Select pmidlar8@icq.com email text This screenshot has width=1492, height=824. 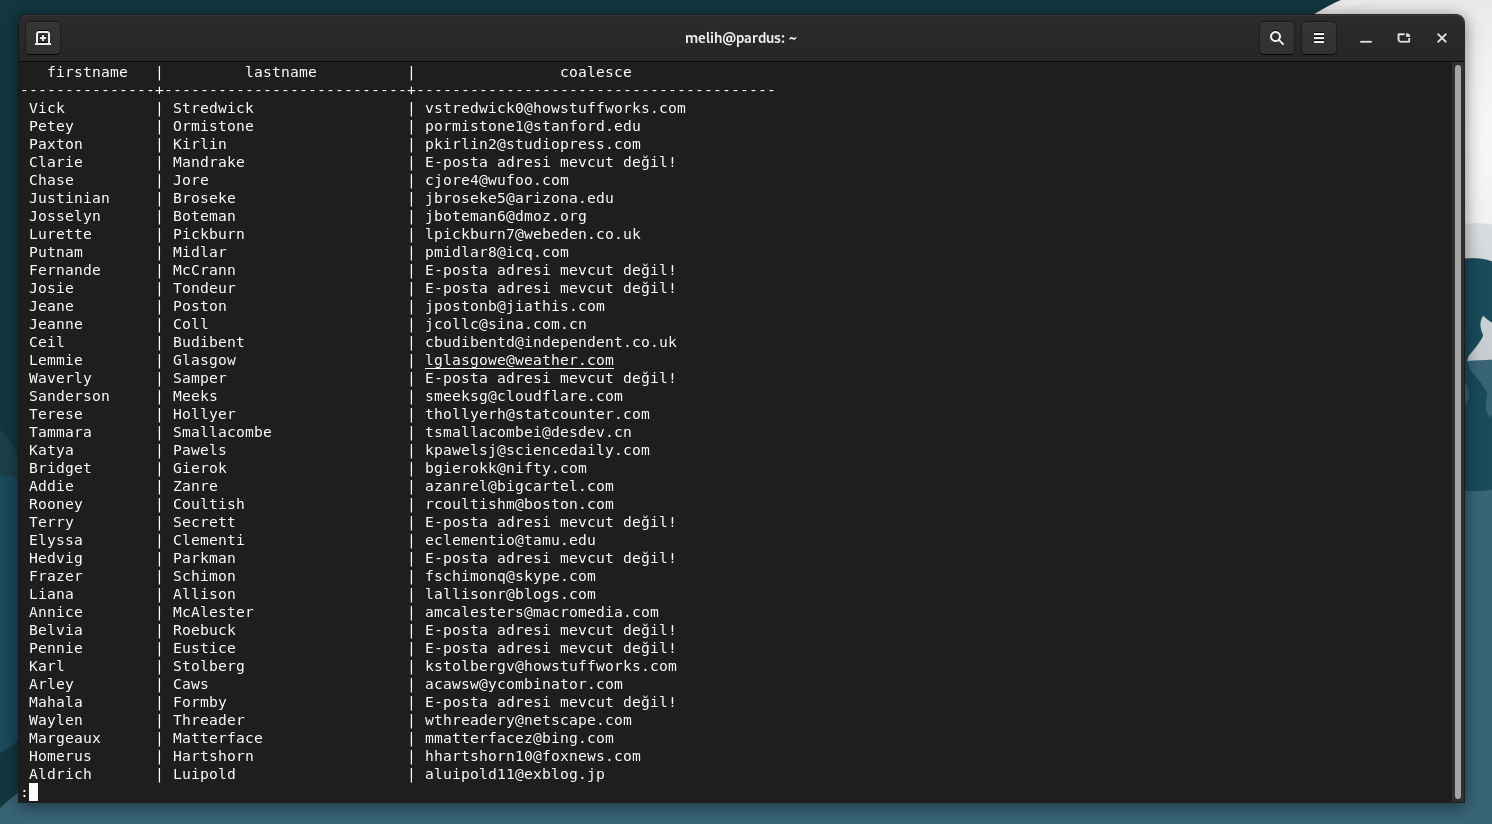coord(497,252)
